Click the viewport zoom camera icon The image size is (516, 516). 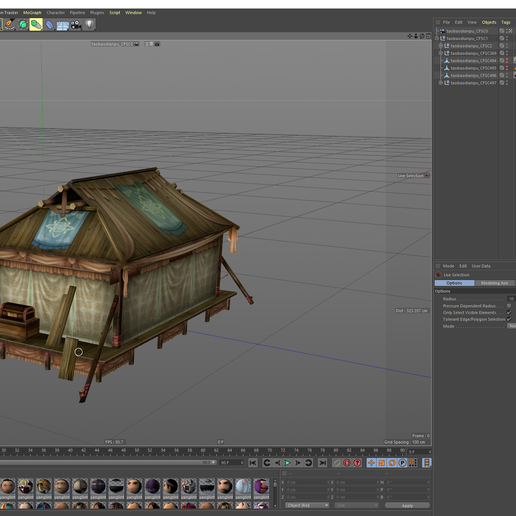point(416,36)
